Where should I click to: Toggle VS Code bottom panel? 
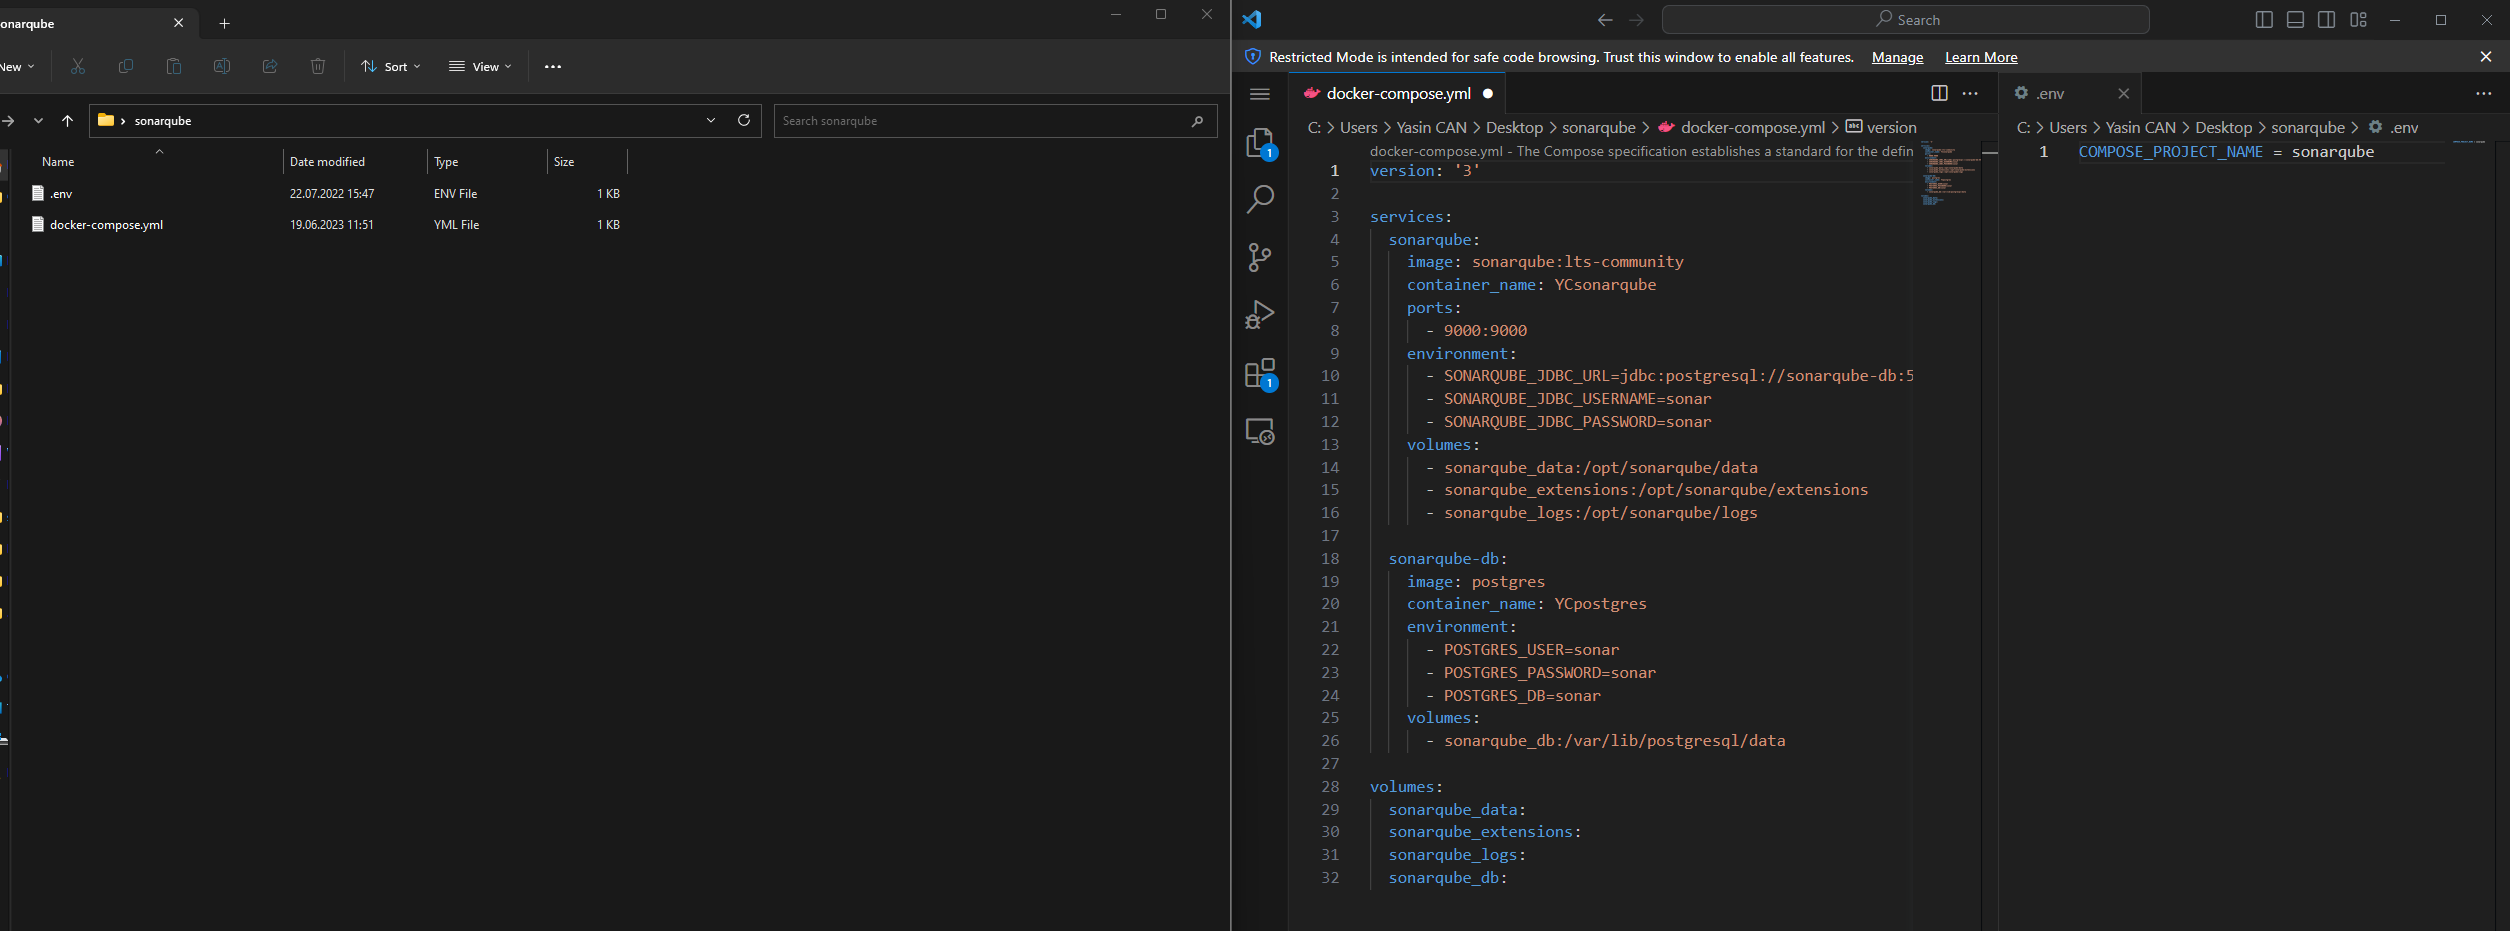(x=2295, y=20)
